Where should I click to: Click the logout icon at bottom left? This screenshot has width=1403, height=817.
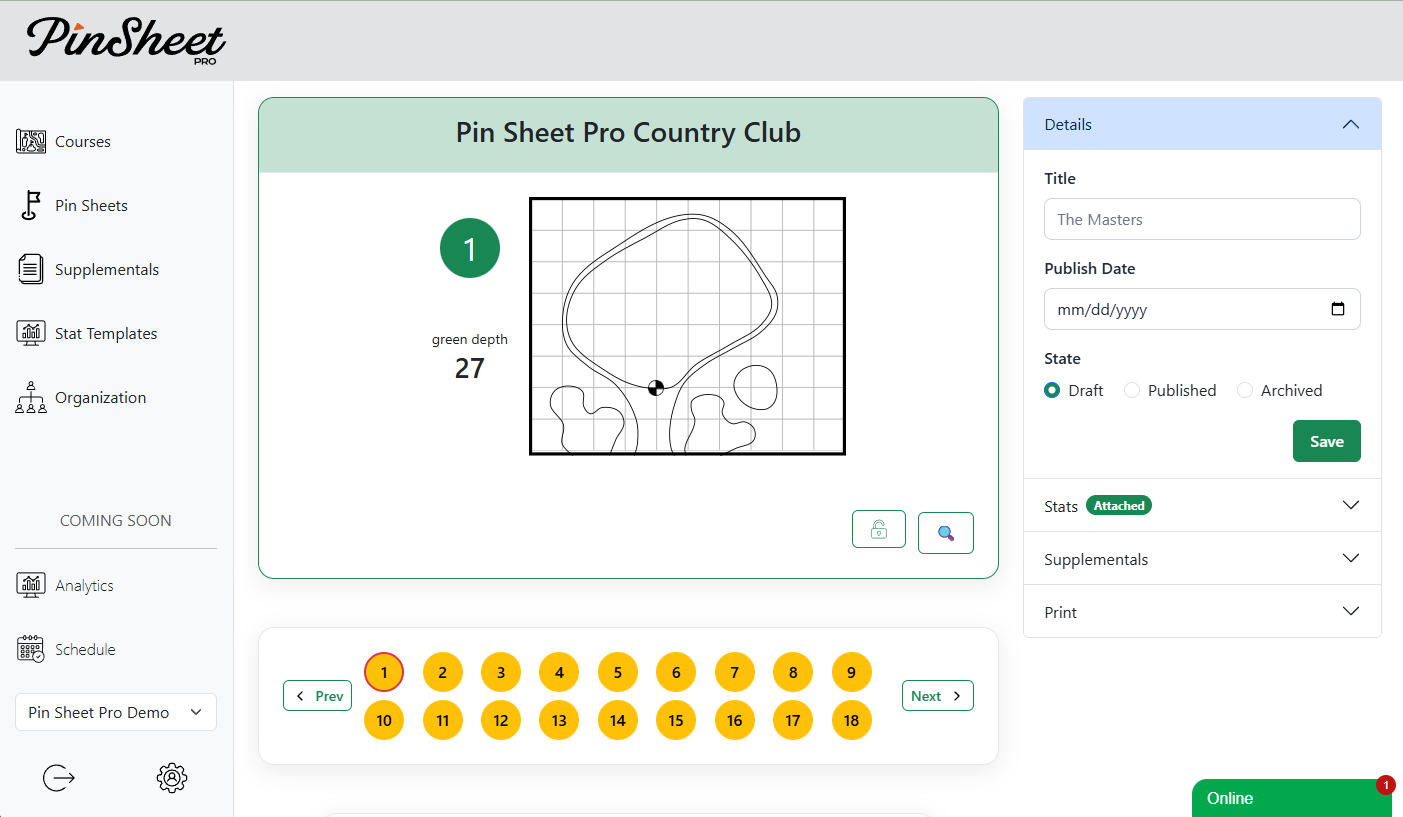[x=58, y=778]
